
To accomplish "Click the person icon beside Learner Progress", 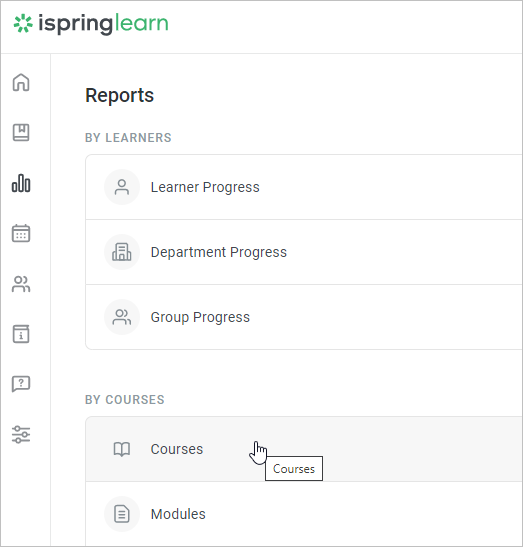I will [x=122, y=187].
